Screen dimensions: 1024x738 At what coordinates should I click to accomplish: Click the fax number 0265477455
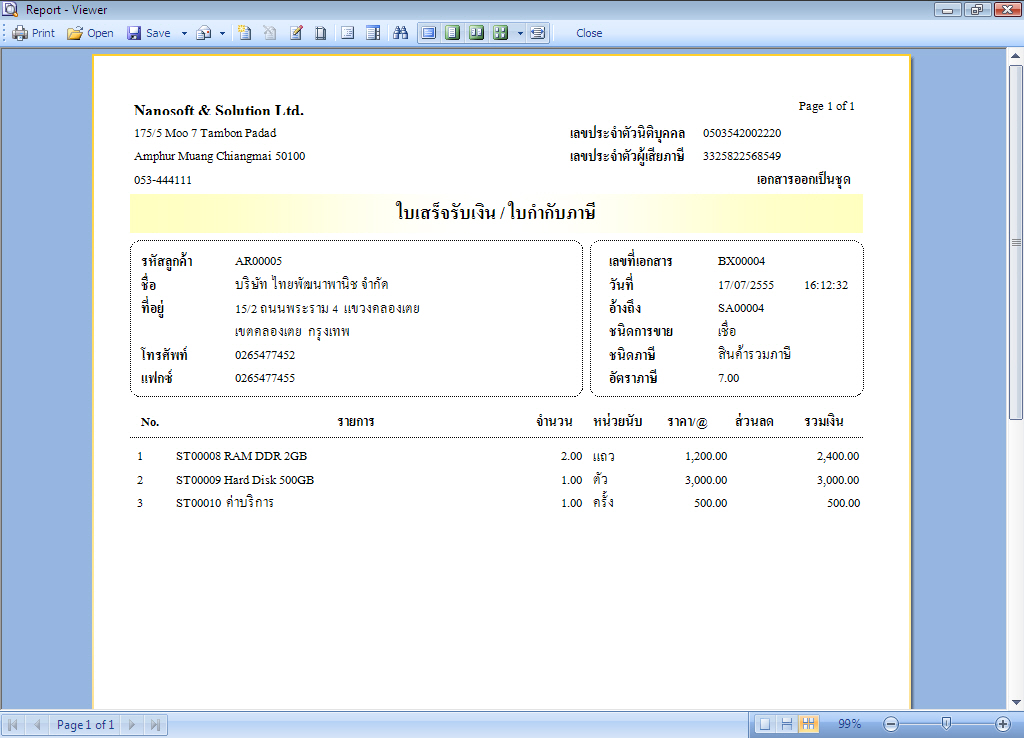coord(265,378)
